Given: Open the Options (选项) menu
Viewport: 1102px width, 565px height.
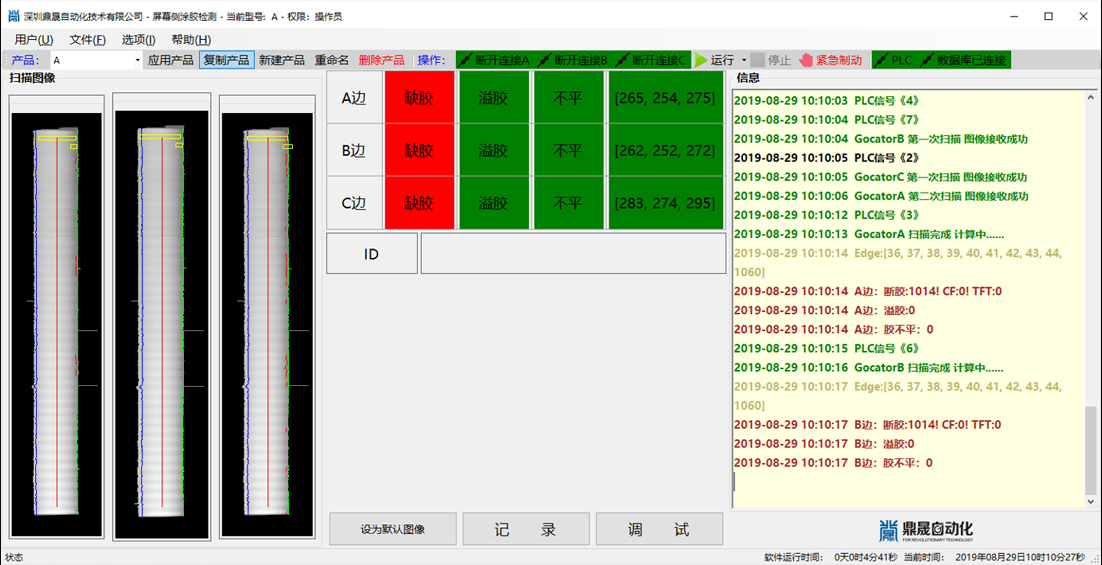Looking at the screenshot, I should pyautogui.click(x=138, y=40).
